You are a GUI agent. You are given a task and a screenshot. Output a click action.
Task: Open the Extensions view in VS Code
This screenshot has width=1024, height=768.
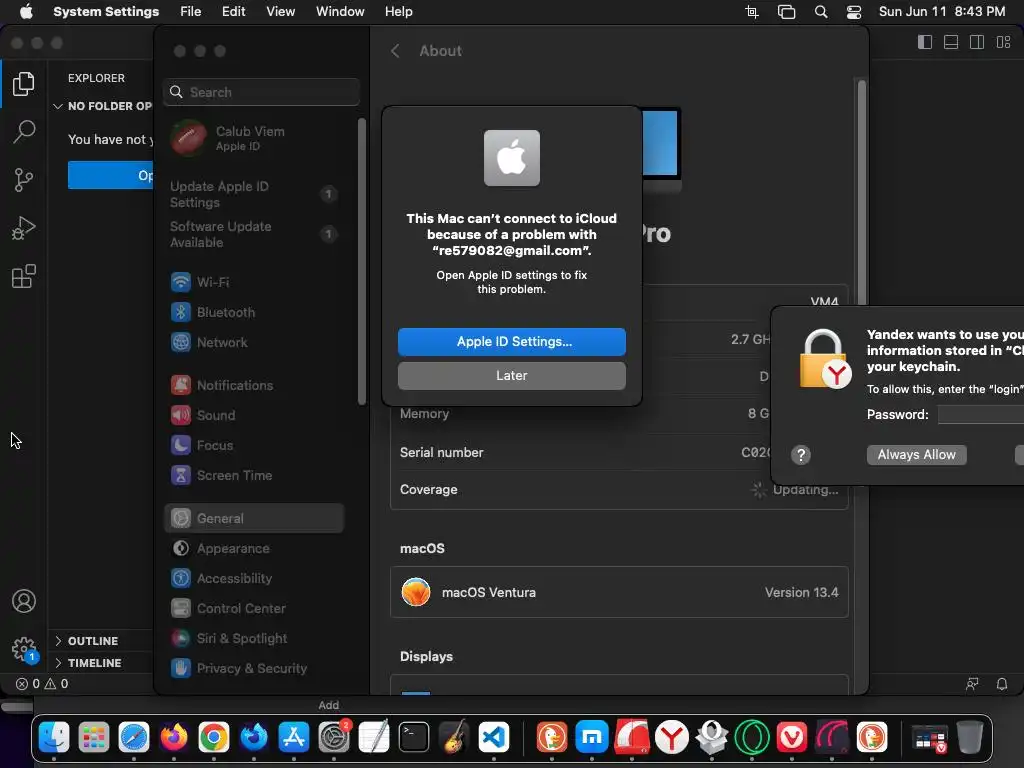click(x=24, y=276)
